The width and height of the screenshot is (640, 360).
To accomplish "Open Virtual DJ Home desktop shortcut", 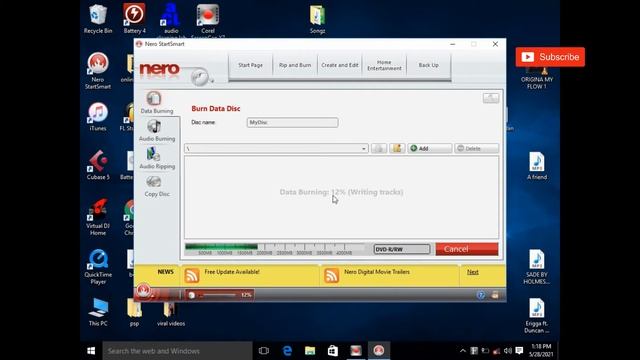I will coord(98,217).
